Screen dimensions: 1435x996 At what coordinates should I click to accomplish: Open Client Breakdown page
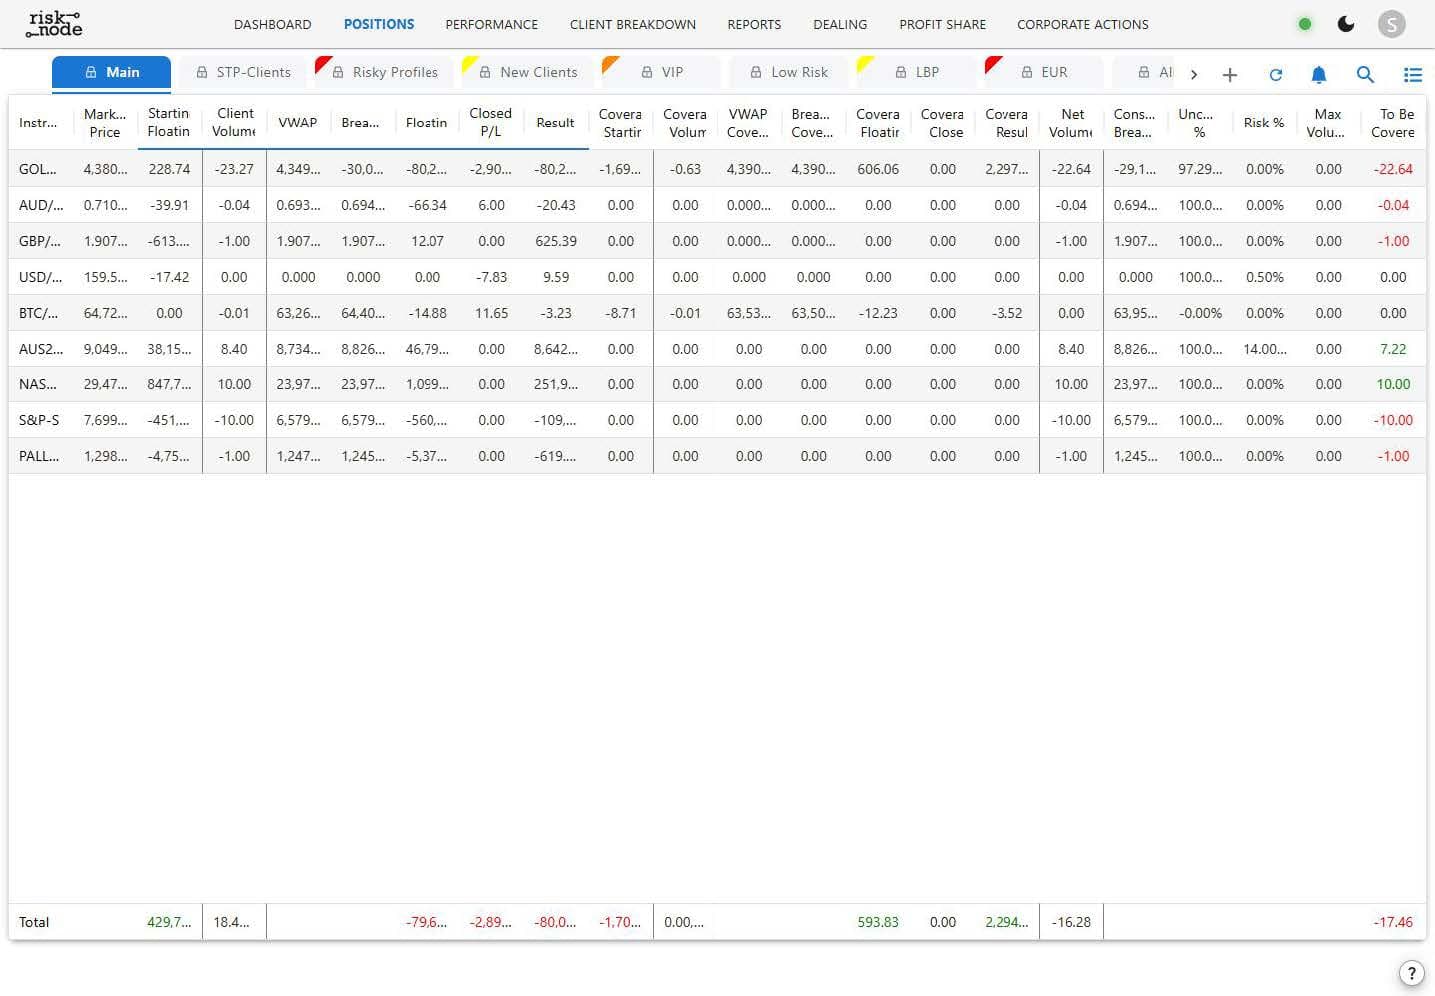click(x=633, y=24)
